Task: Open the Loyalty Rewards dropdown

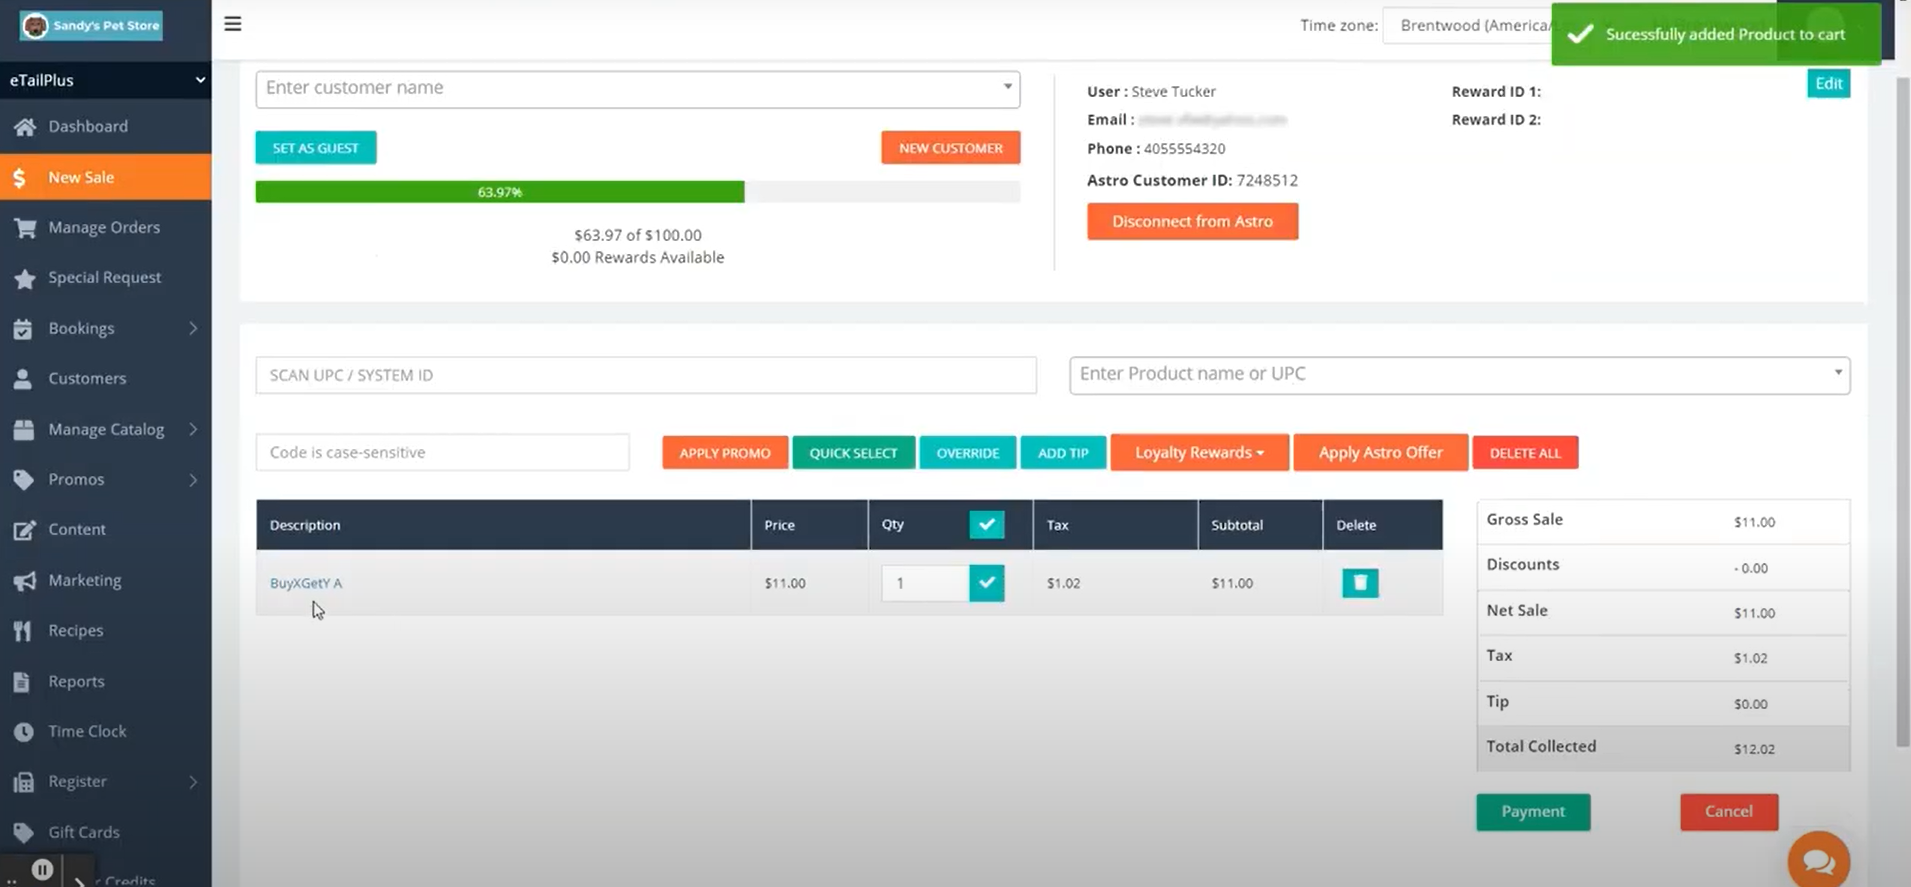Action: [x=1198, y=453]
